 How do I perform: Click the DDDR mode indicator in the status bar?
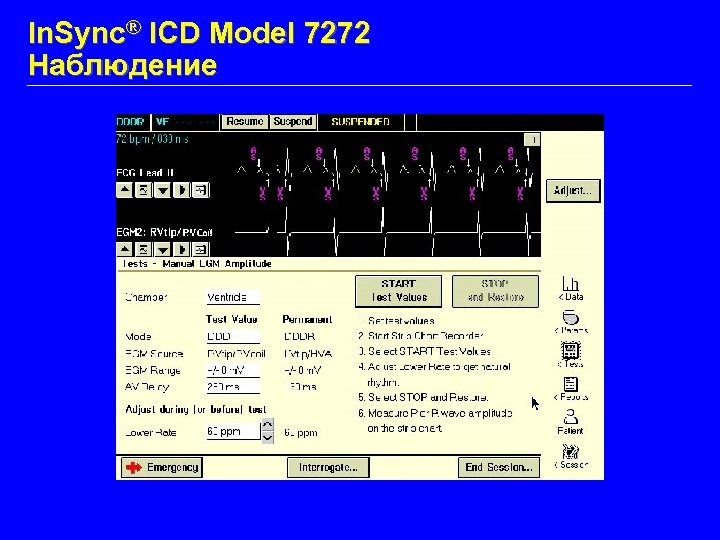click(x=132, y=122)
